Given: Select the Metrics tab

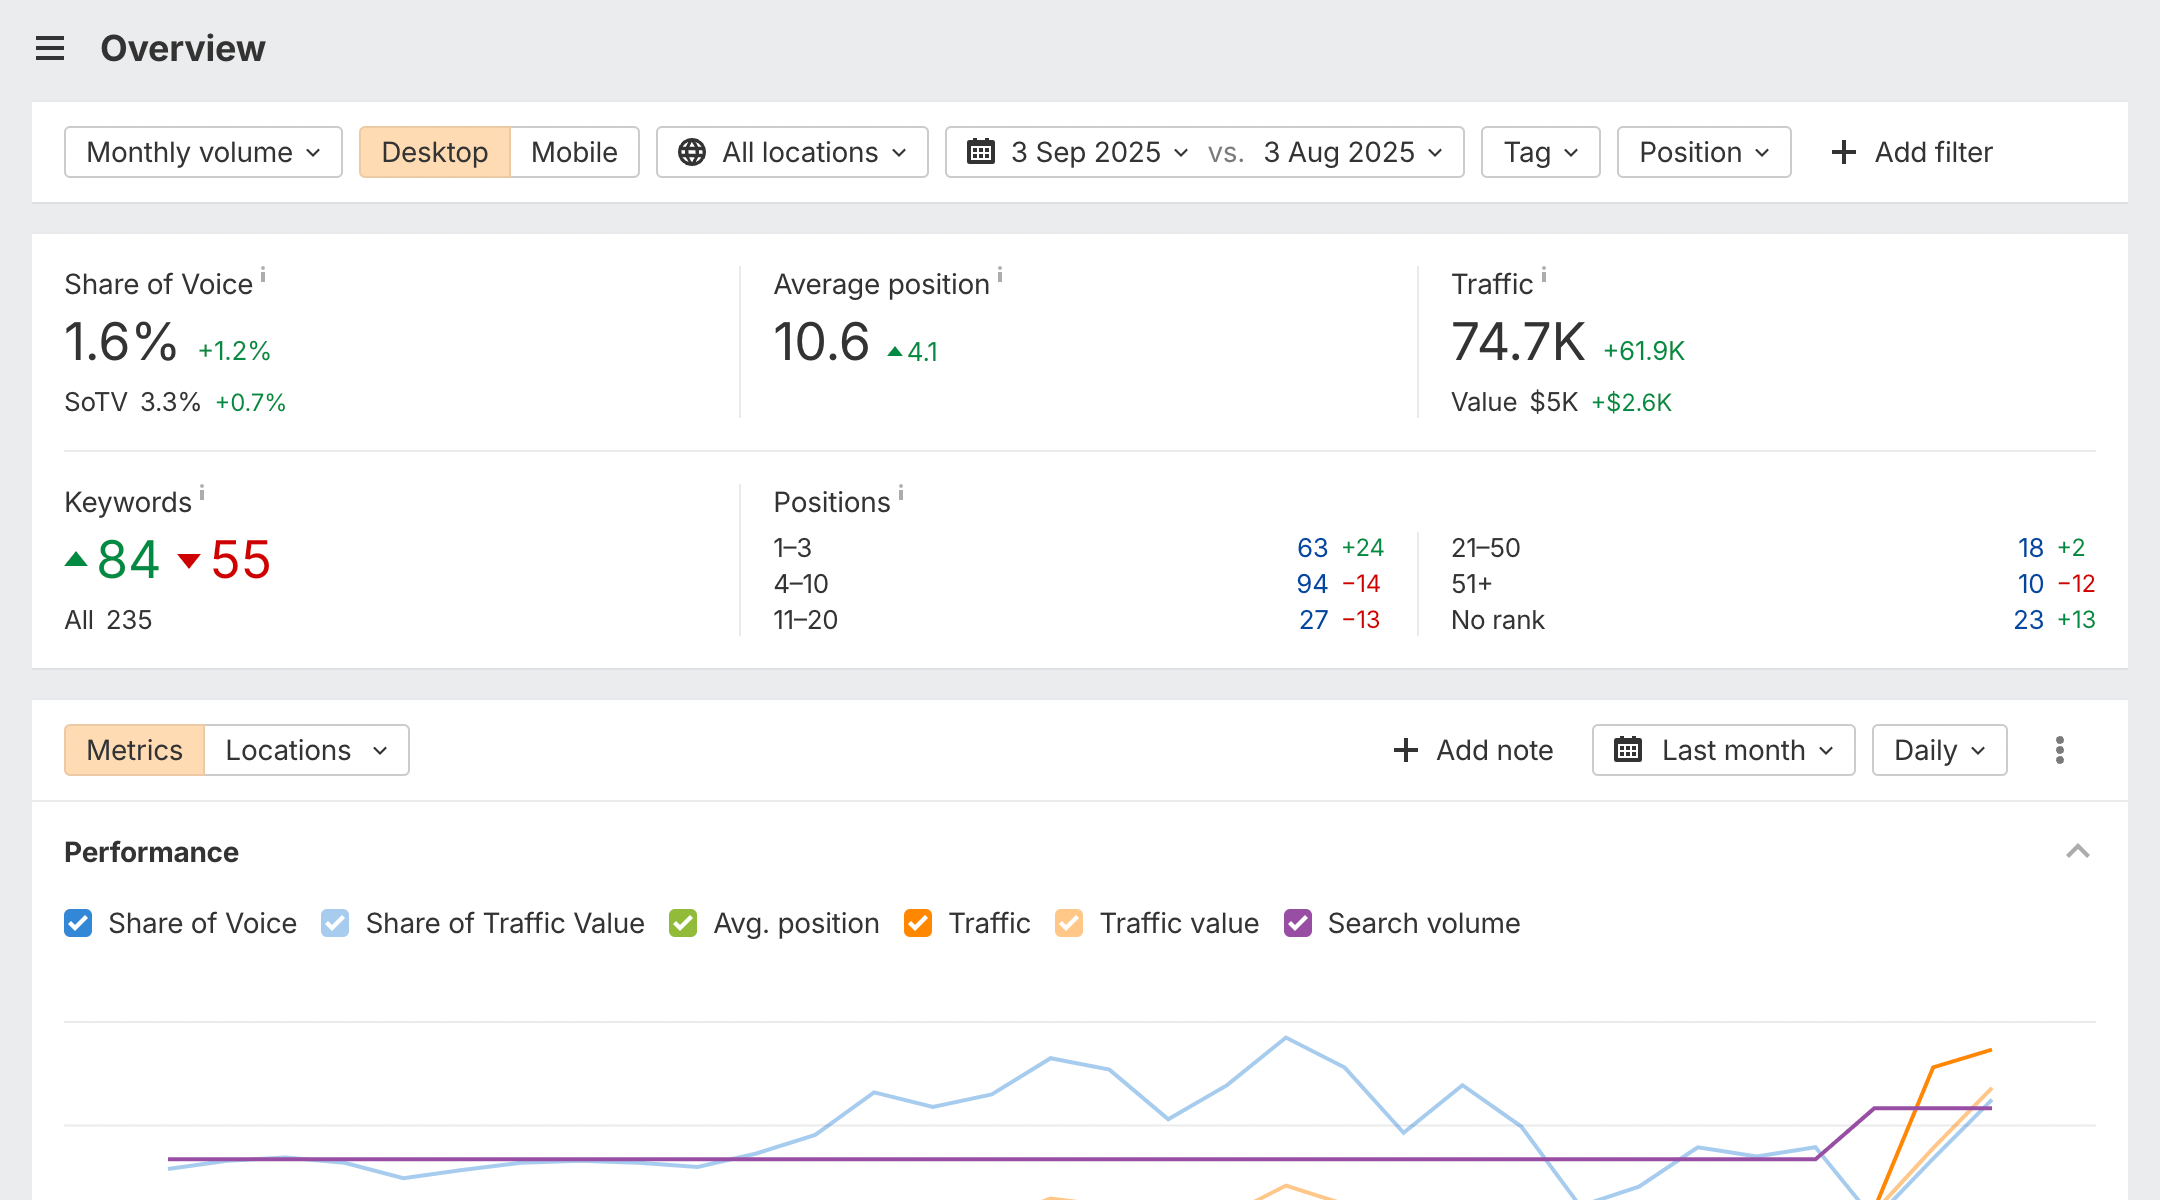Looking at the screenshot, I should point(134,750).
